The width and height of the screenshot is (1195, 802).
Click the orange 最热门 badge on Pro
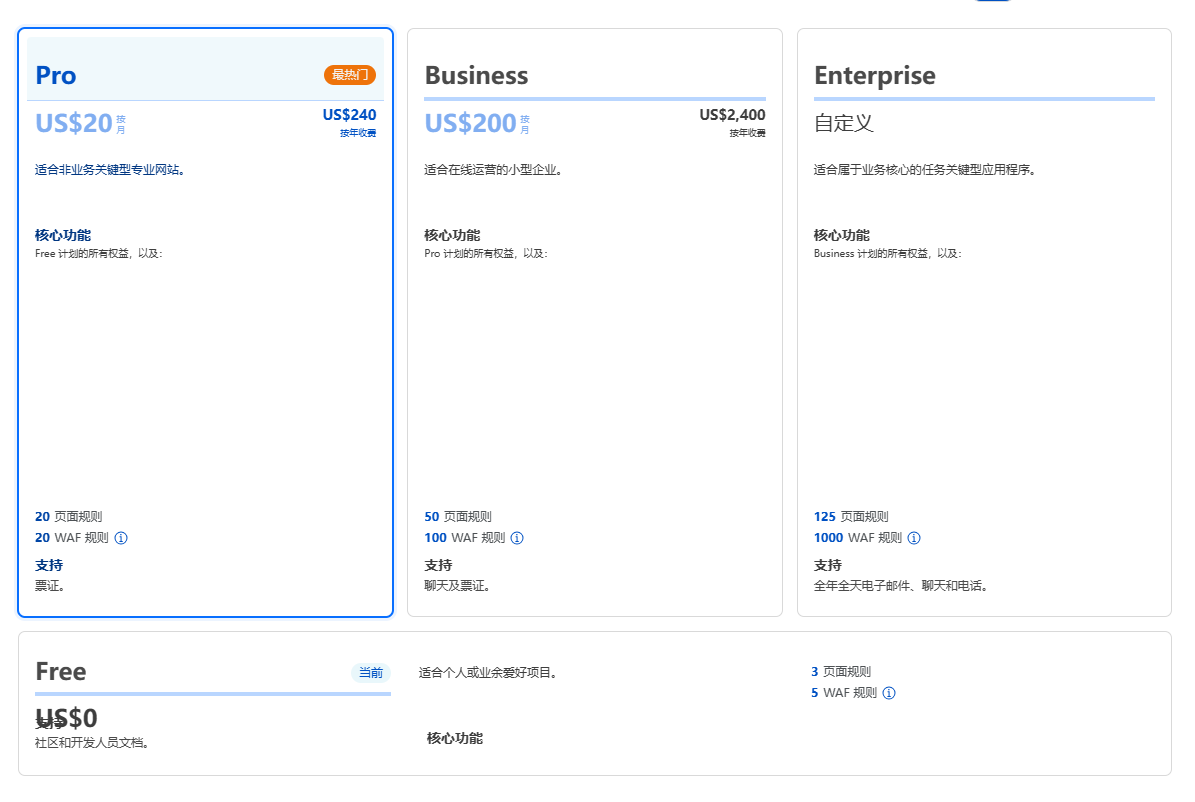coord(350,75)
